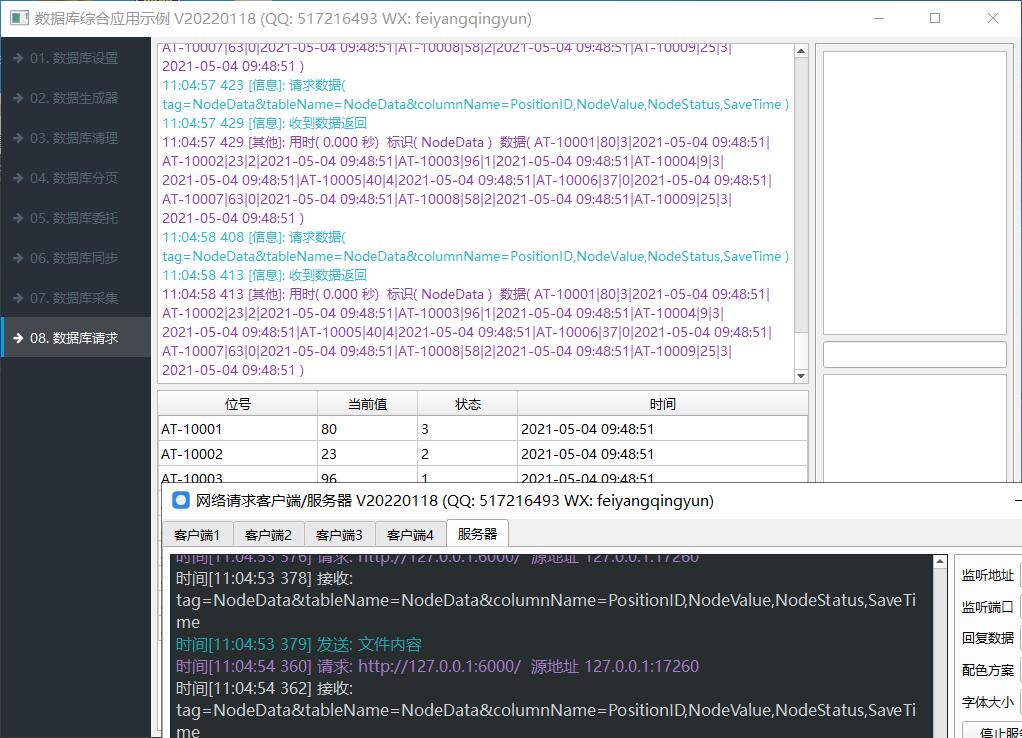Screen dimensions: 1022x738
Task: Maximize the database application window
Action: pyautogui.click(x=935, y=18)
